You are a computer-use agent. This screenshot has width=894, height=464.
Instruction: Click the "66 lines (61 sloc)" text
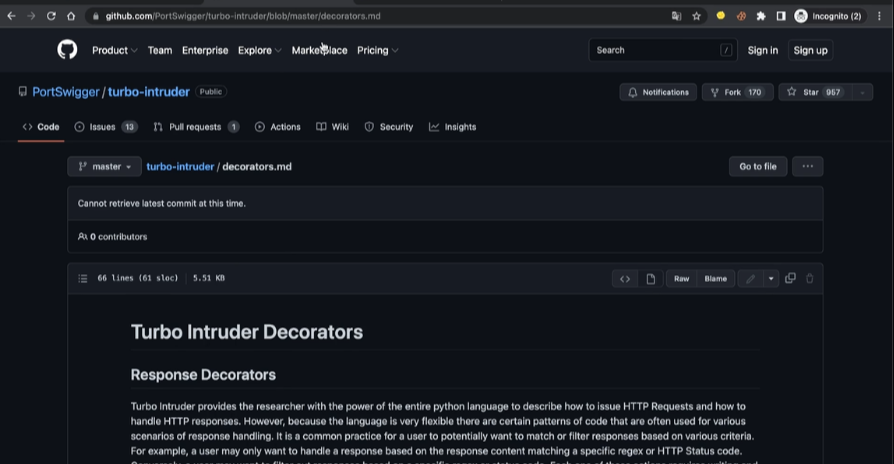(137, 278)
